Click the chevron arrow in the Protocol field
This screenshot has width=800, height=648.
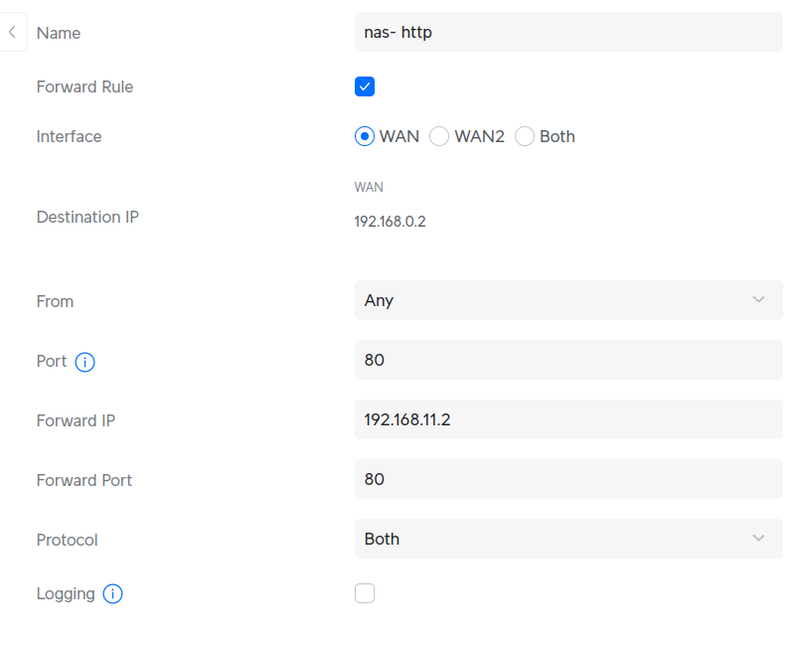tap(758, 539)
